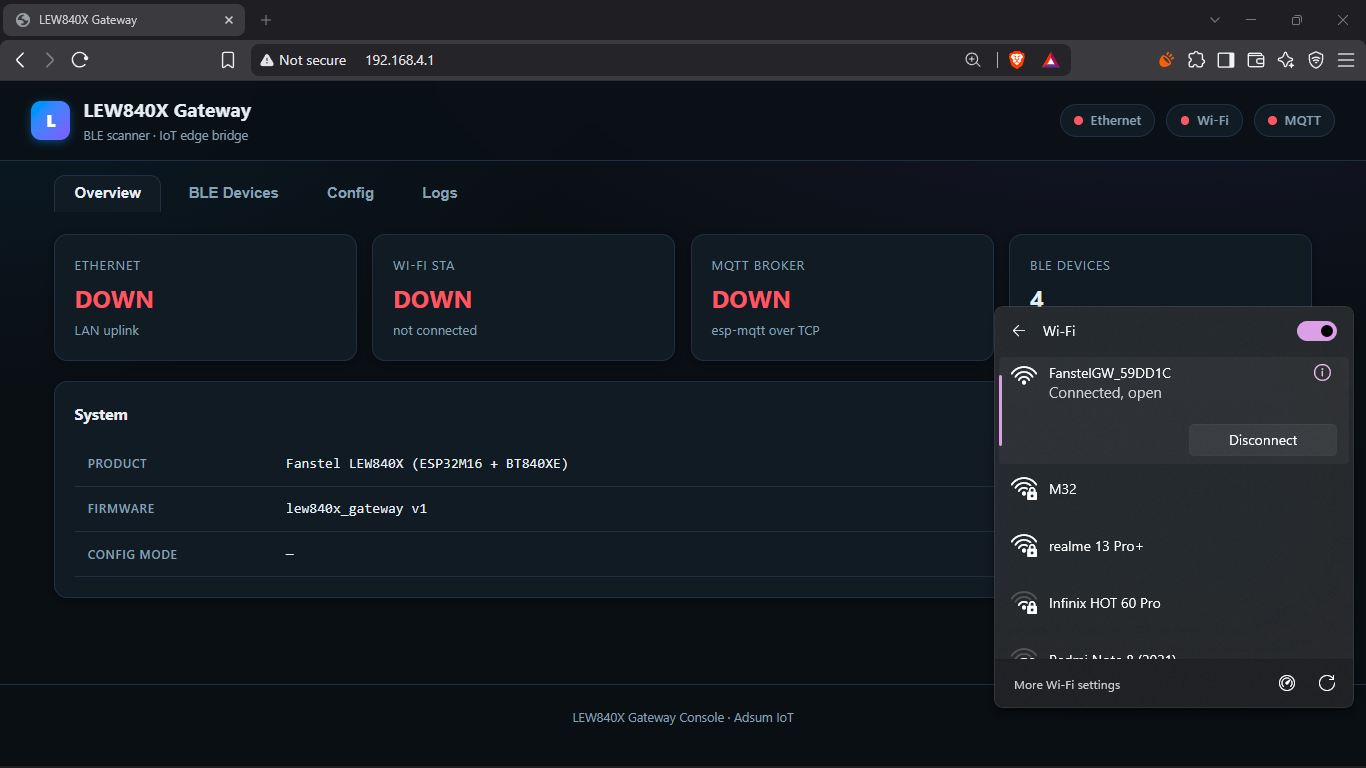This screenshot has height=768, width=1366.
Task: Open Brave VPN shield icon
Action: (1316, 60)
